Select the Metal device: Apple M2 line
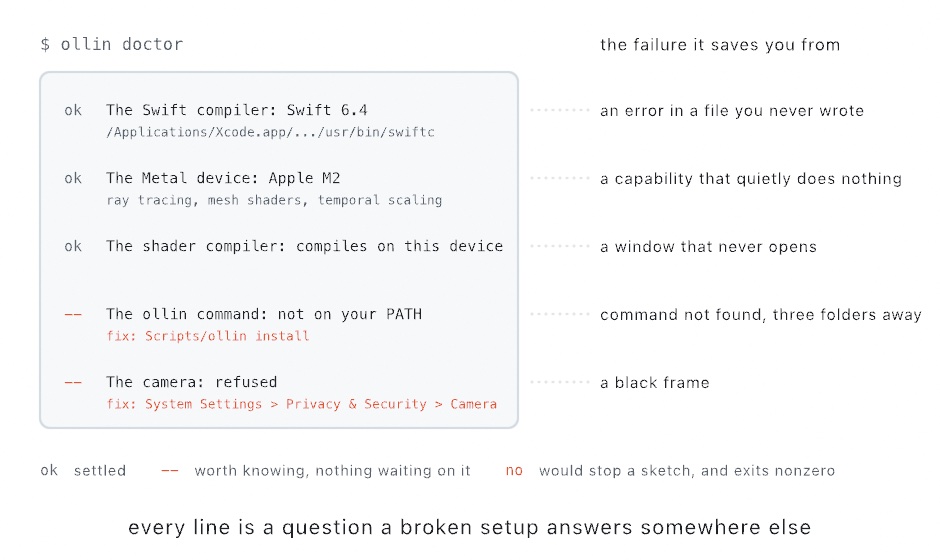940x560 pixels. tap(223, 178)
